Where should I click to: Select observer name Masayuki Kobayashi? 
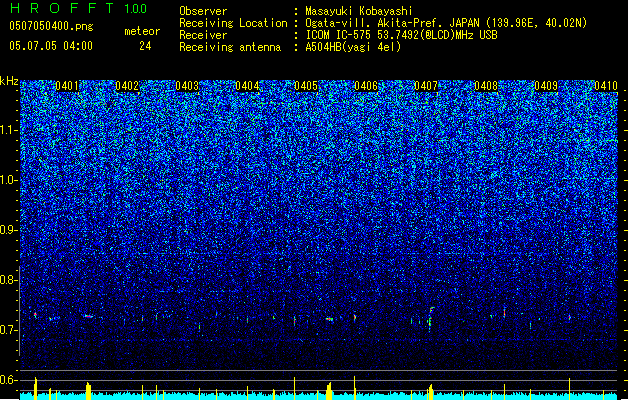[x=359, y=11]
